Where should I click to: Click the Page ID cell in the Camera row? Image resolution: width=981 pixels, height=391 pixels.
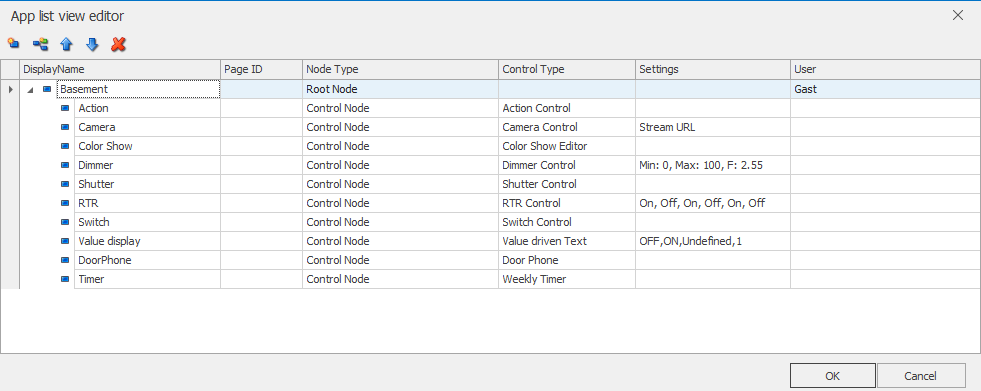click(262, 127)
